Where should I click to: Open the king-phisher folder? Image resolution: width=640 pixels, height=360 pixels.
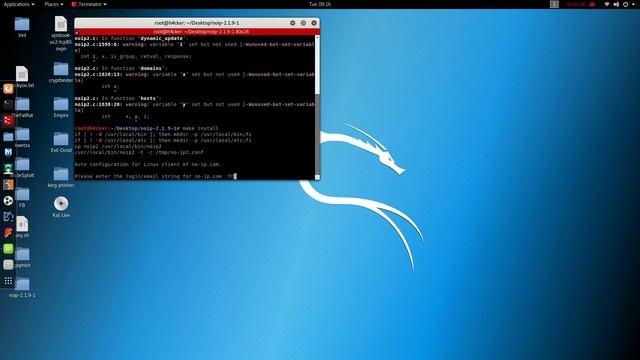(61, 174)
